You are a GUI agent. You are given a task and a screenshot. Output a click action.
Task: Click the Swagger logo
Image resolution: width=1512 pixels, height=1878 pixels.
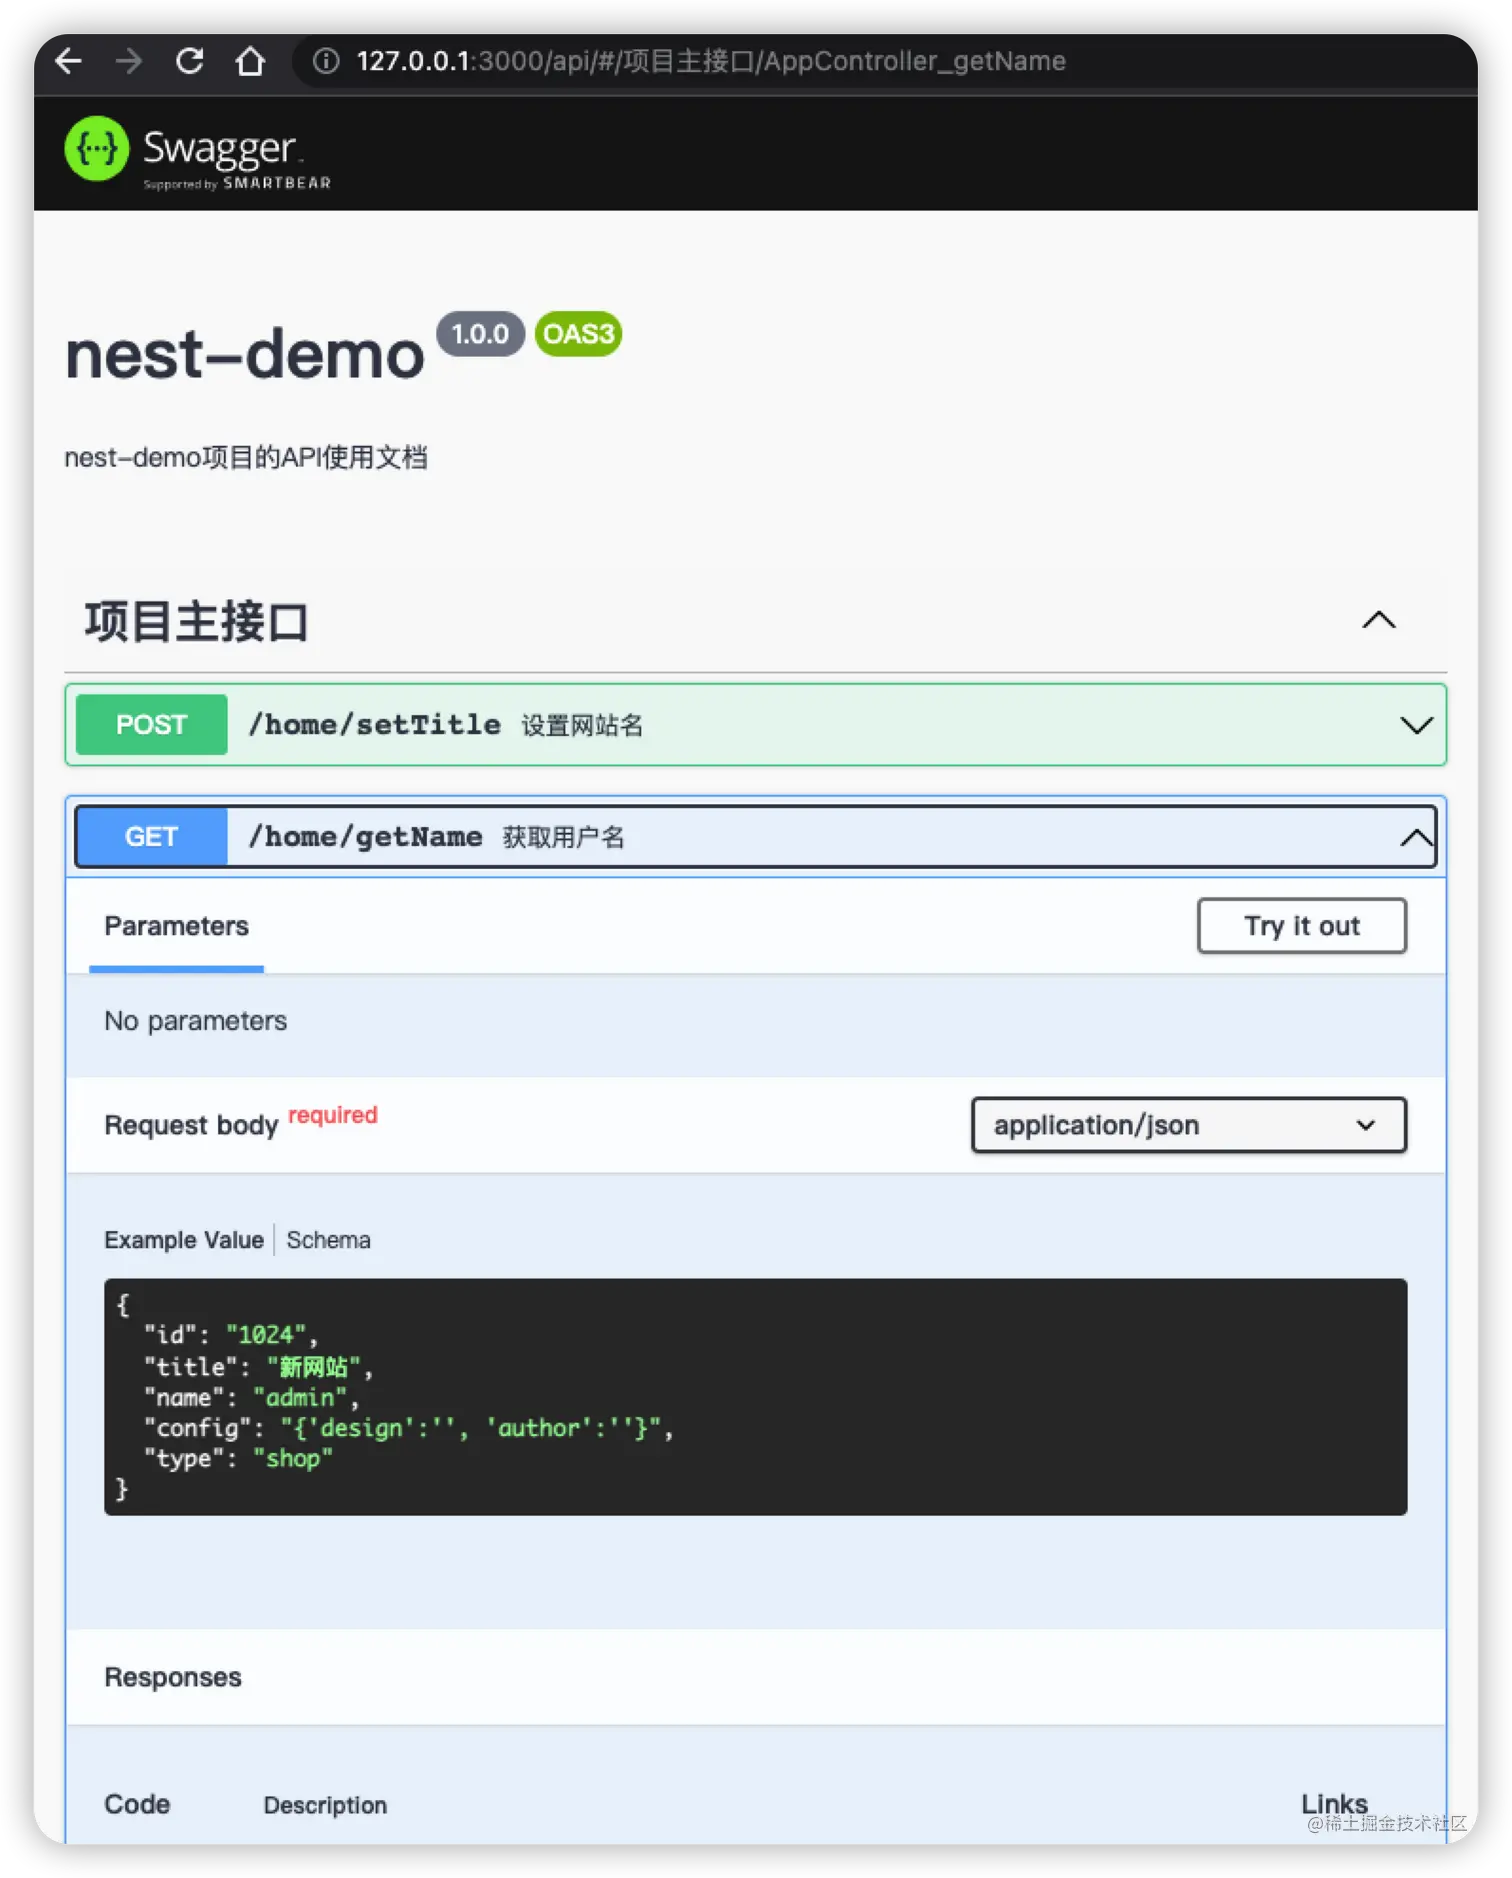pos(197,153)
